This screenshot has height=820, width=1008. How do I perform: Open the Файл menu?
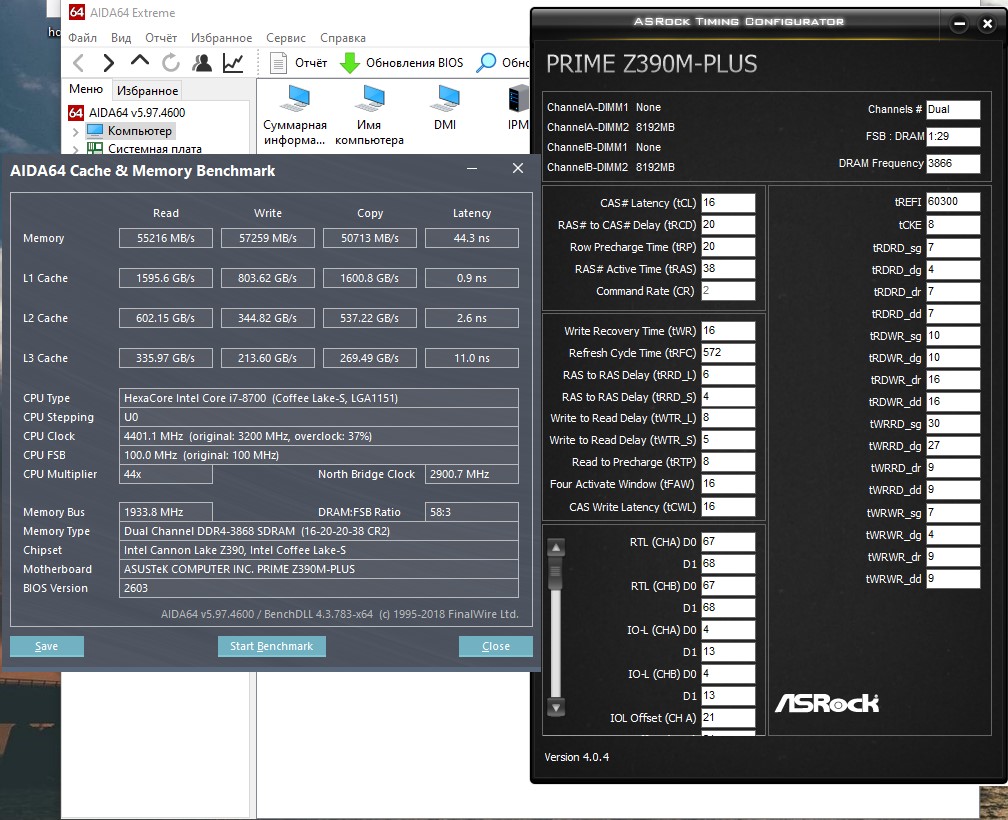click(82, 38)
